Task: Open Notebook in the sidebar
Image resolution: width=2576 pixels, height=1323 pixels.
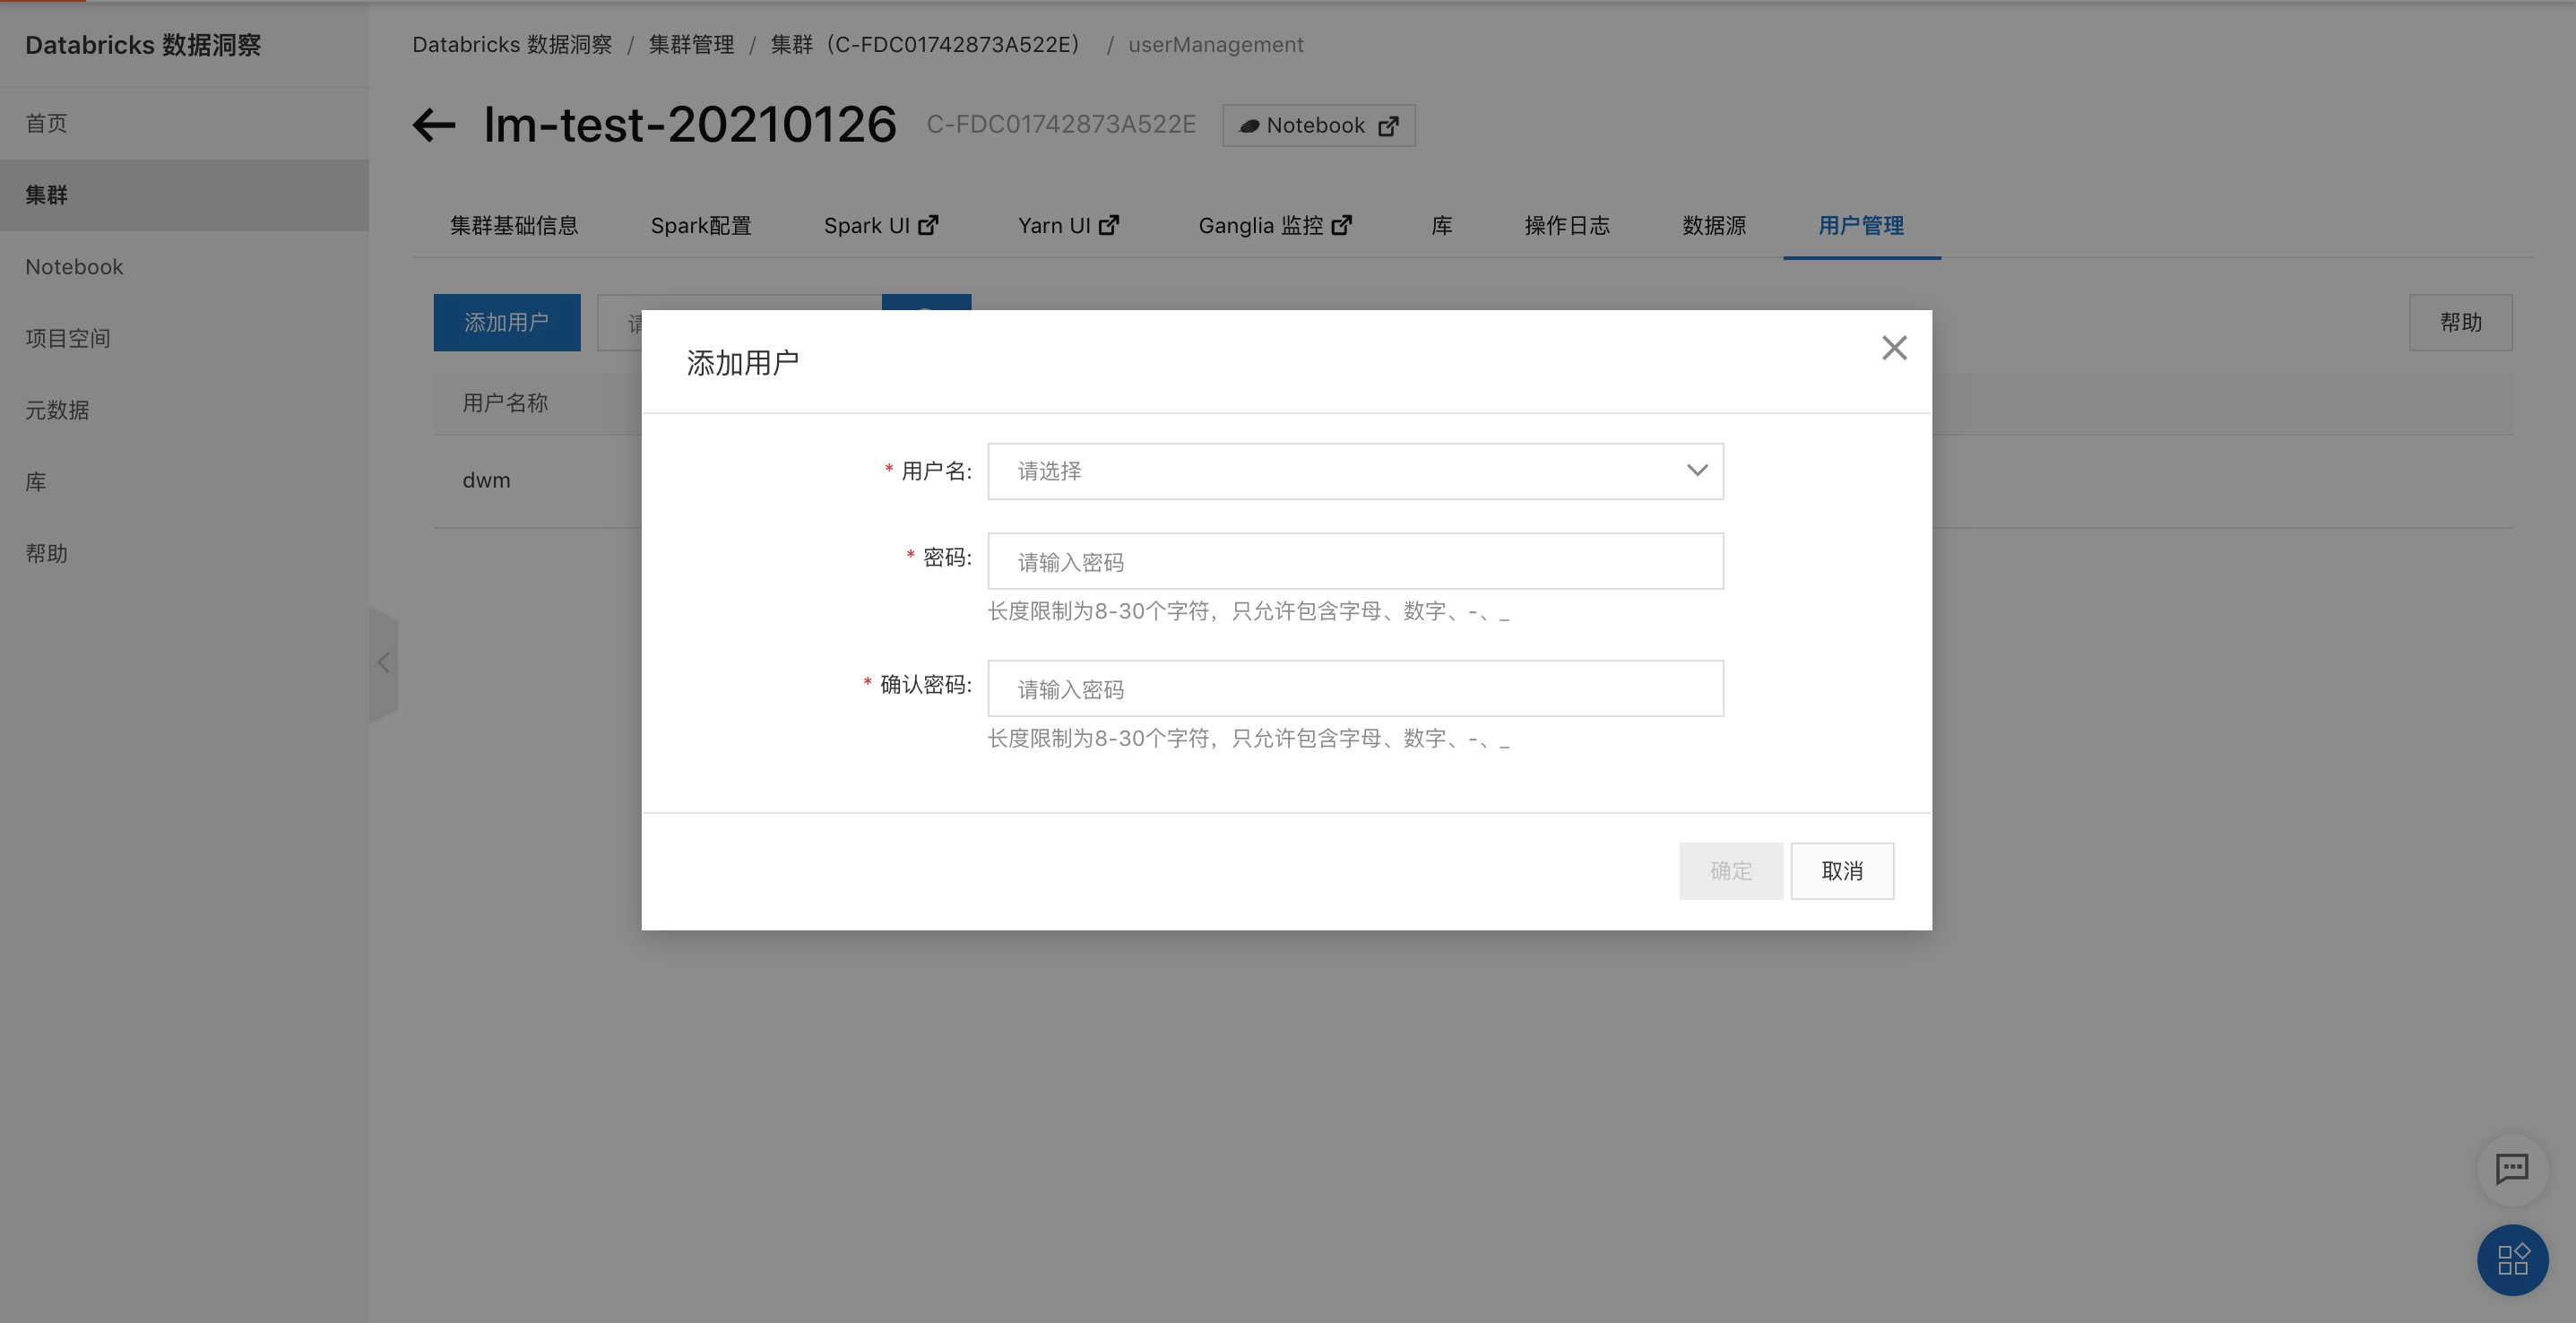Action: 184,267
